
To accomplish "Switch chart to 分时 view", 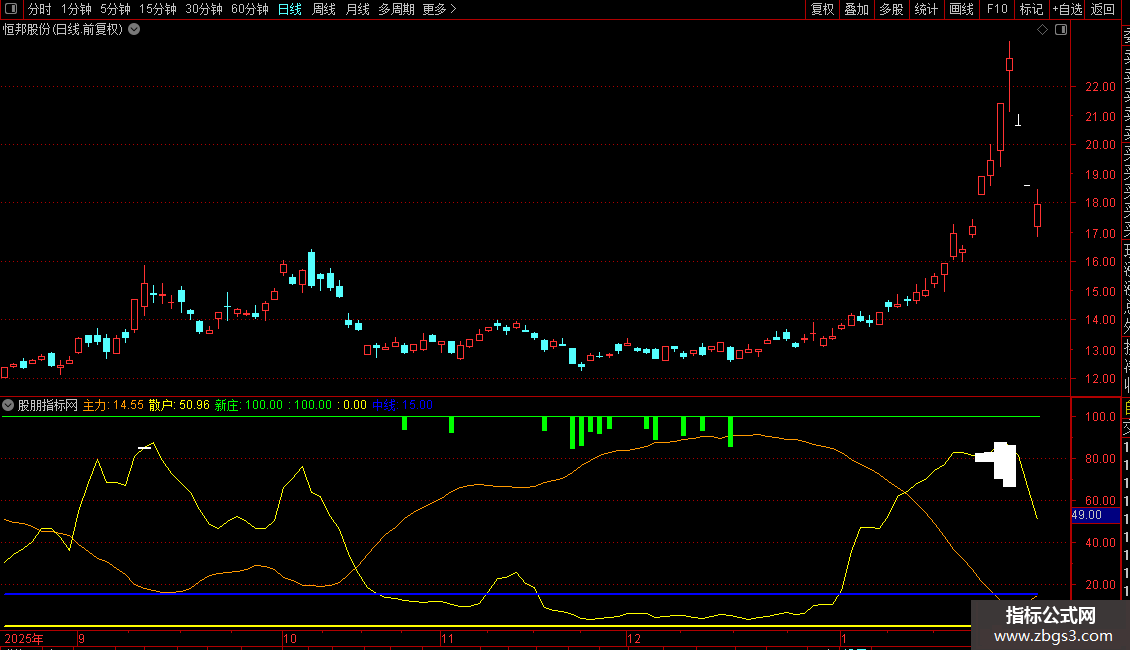I will tap(39, 9).
